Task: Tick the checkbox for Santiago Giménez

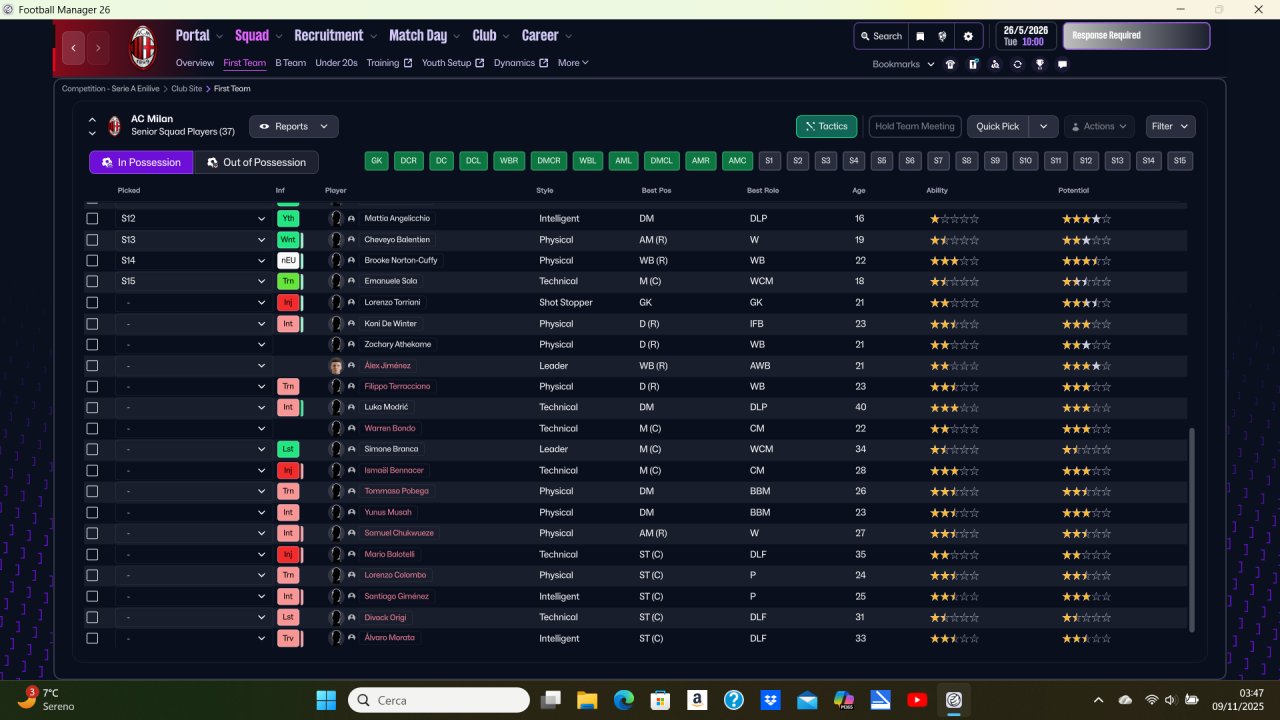Action: coord(93,596)
